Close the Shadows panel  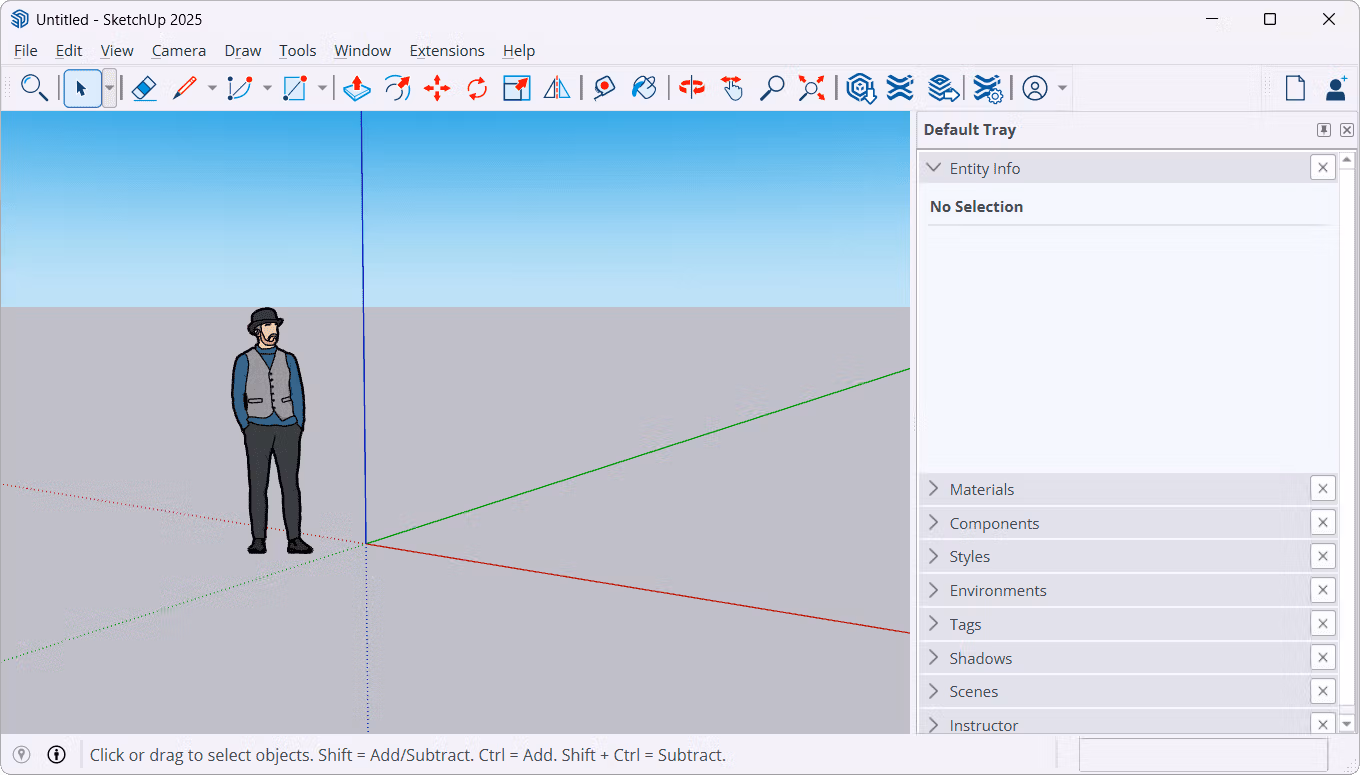coord(1323,658)
